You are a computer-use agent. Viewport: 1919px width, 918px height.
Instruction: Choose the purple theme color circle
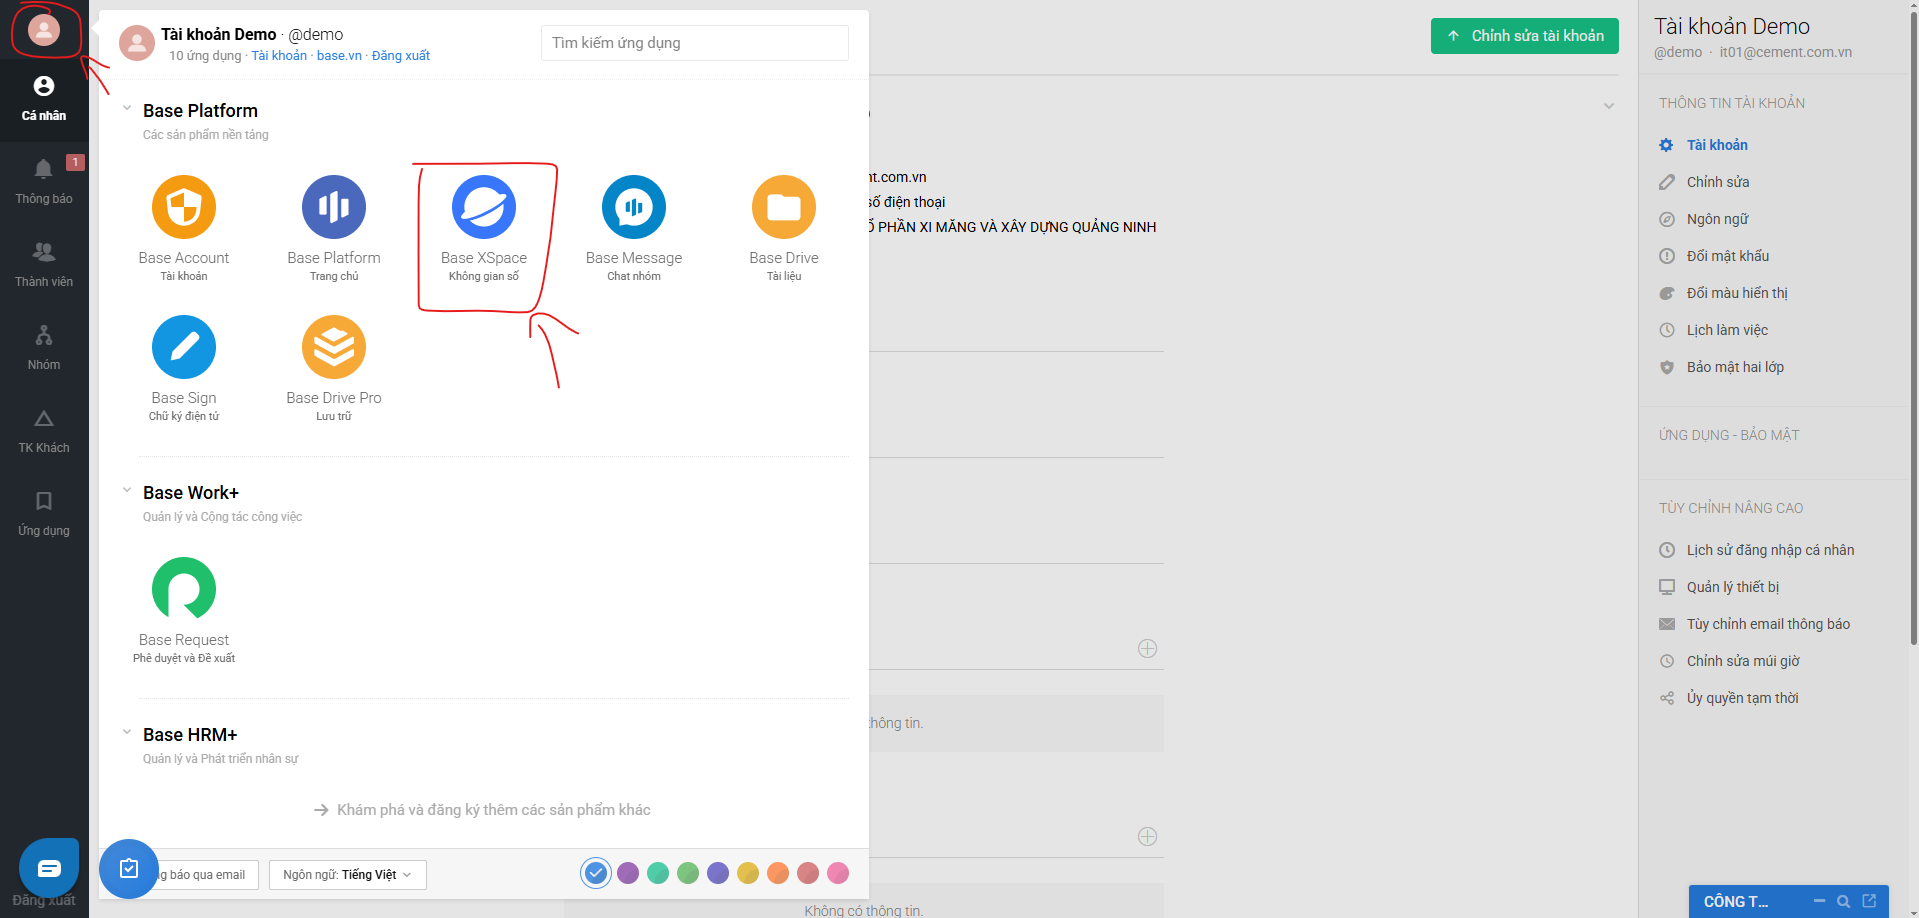[x=628, y=873]
